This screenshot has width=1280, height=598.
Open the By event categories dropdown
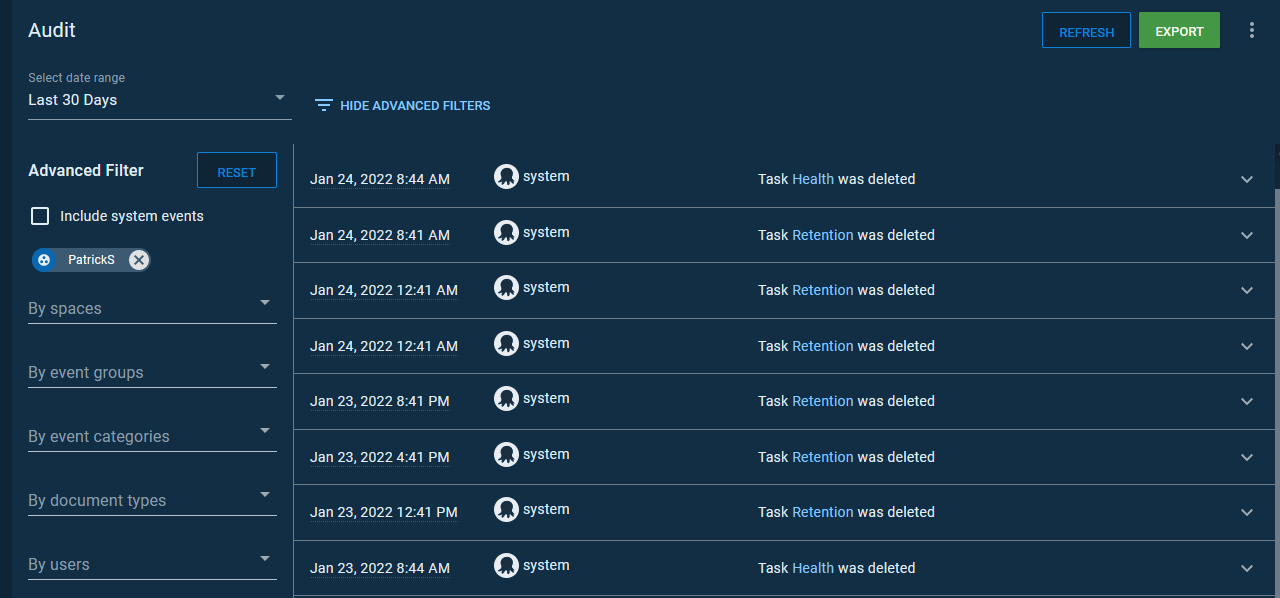pyautogui.click(x=152, y=436)
